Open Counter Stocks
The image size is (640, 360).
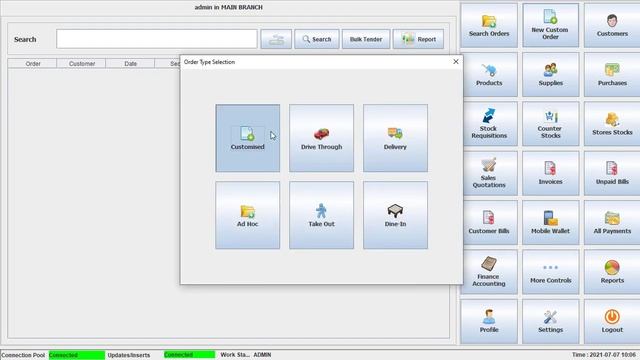pos(550,124)
